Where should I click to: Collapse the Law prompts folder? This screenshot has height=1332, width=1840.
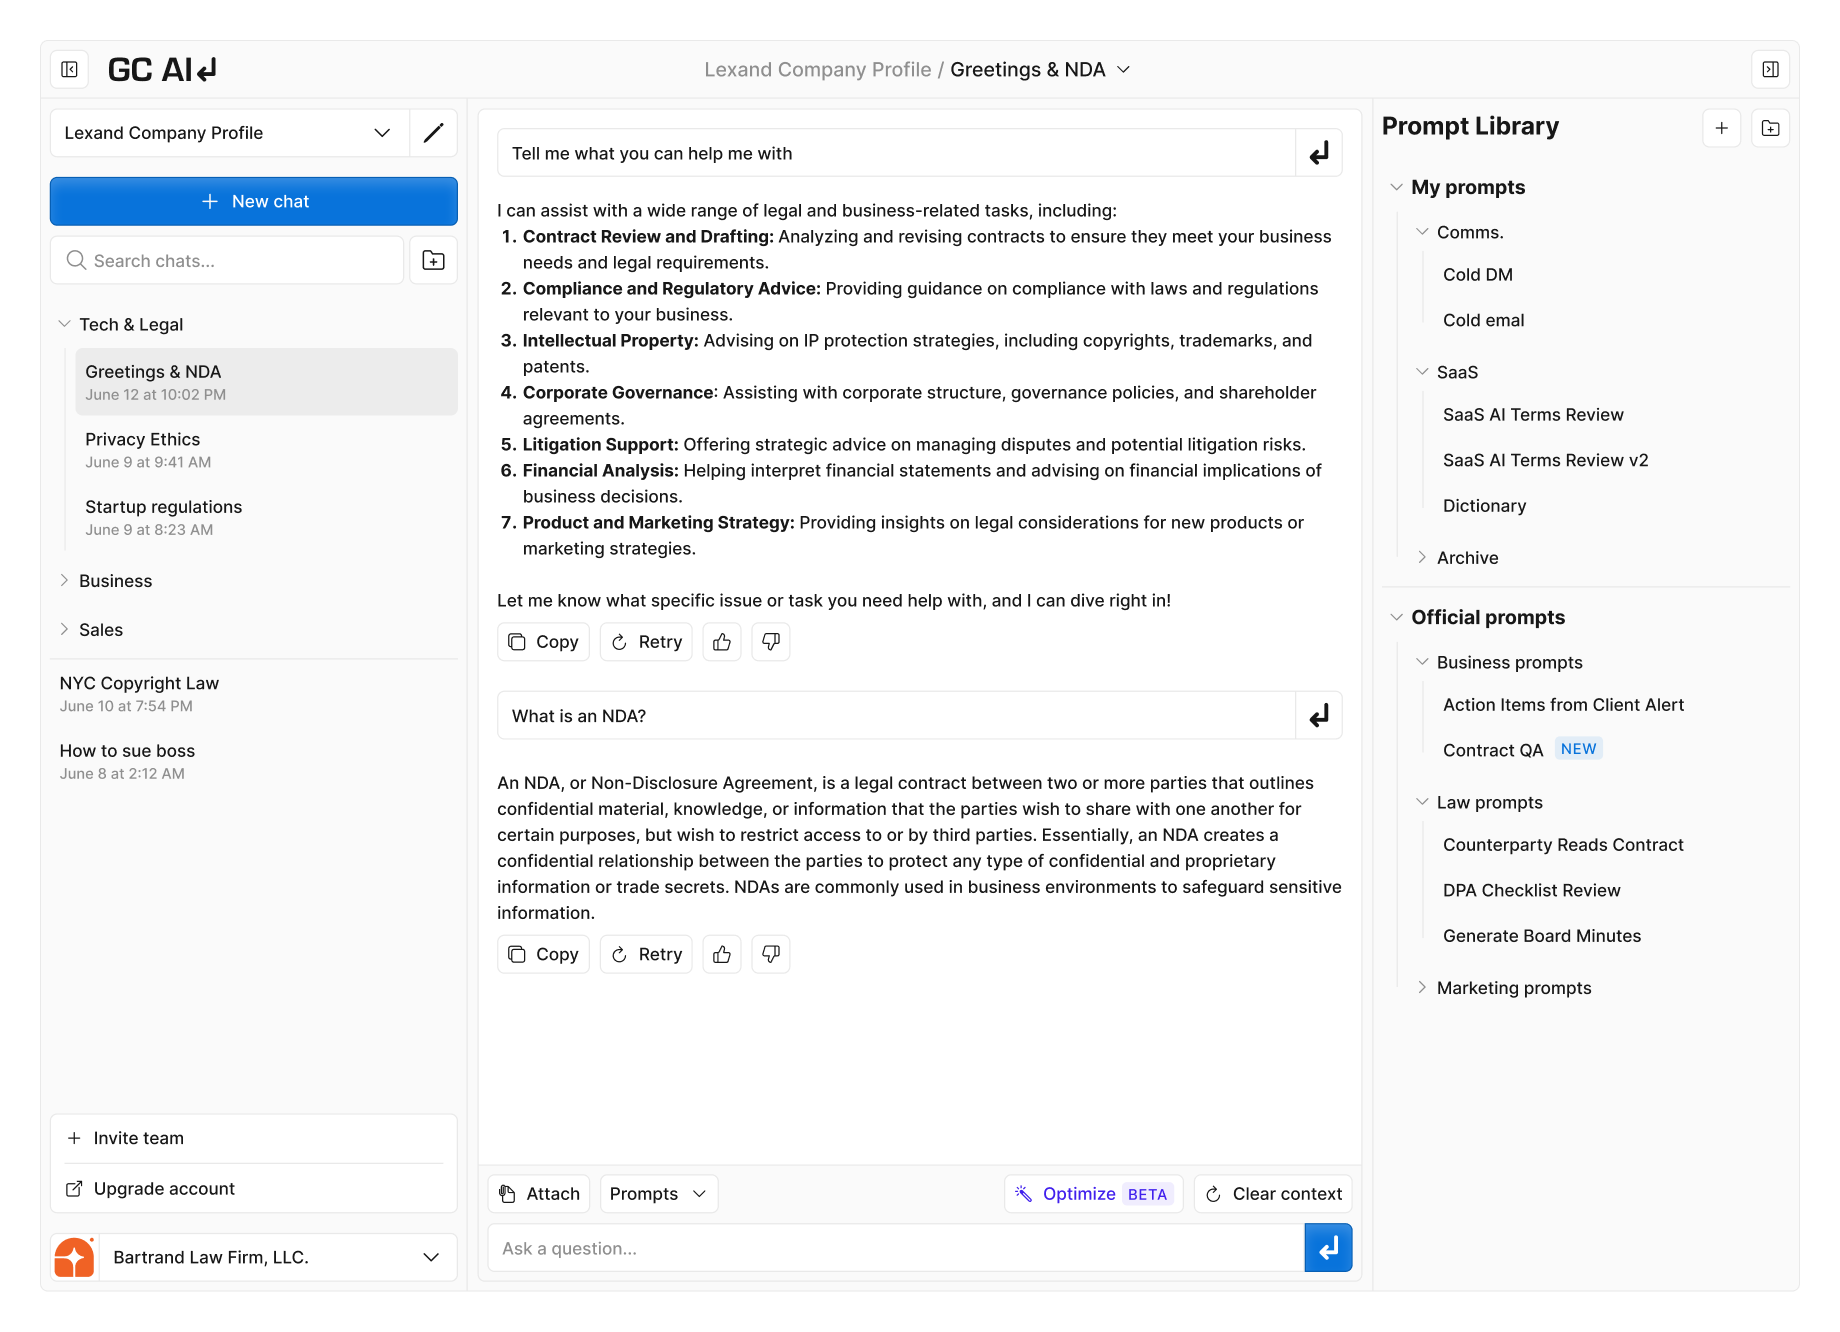pyautogui.click(x=1422, y=802)
